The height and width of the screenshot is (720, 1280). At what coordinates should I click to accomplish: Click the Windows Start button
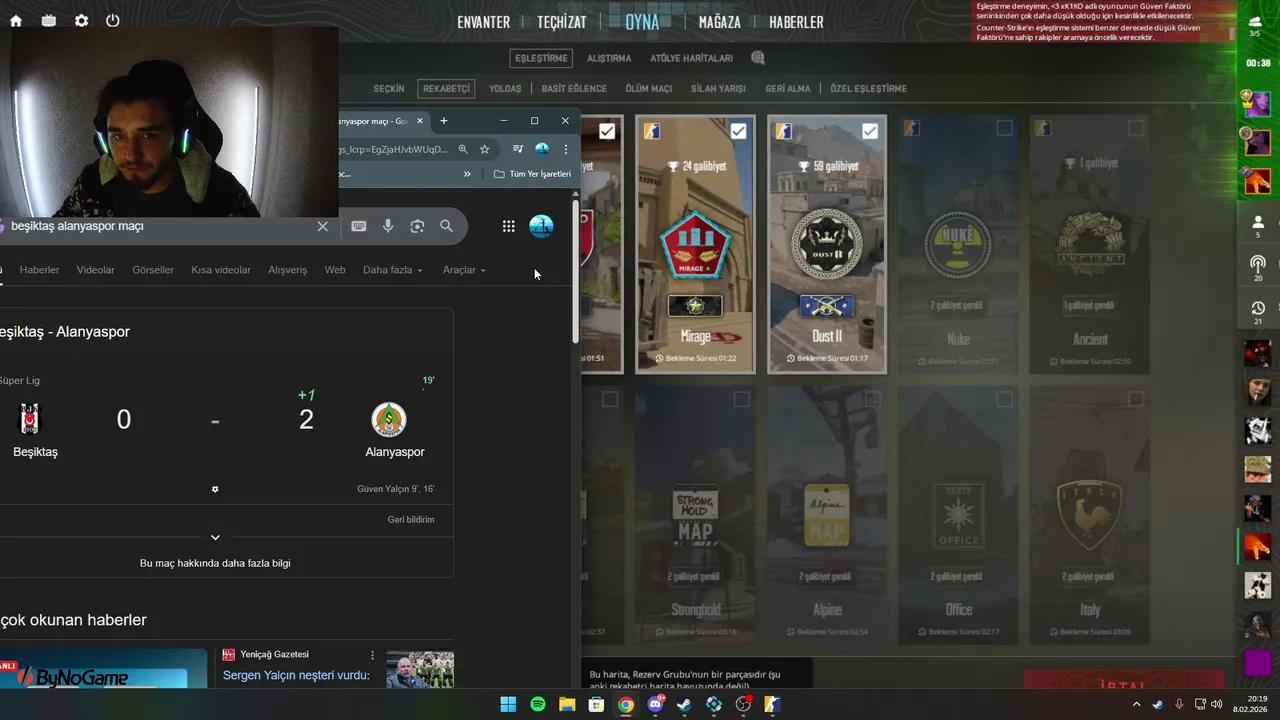coord(508,704)
